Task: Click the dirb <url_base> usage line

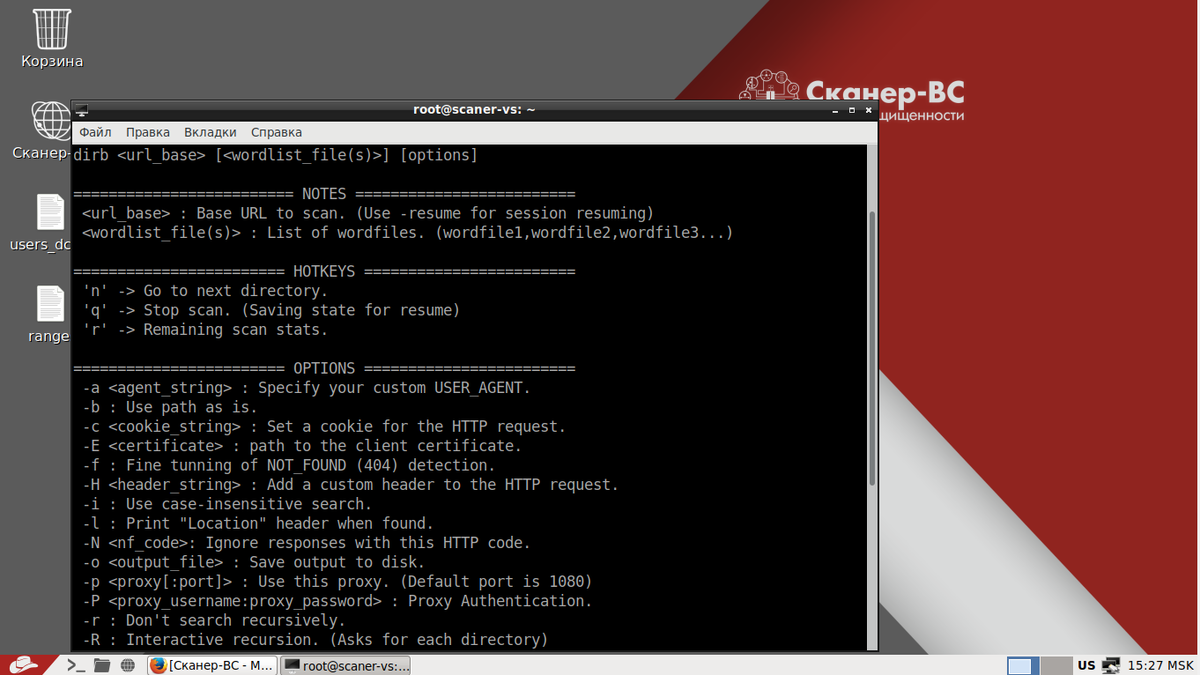Action: (276, 155)
